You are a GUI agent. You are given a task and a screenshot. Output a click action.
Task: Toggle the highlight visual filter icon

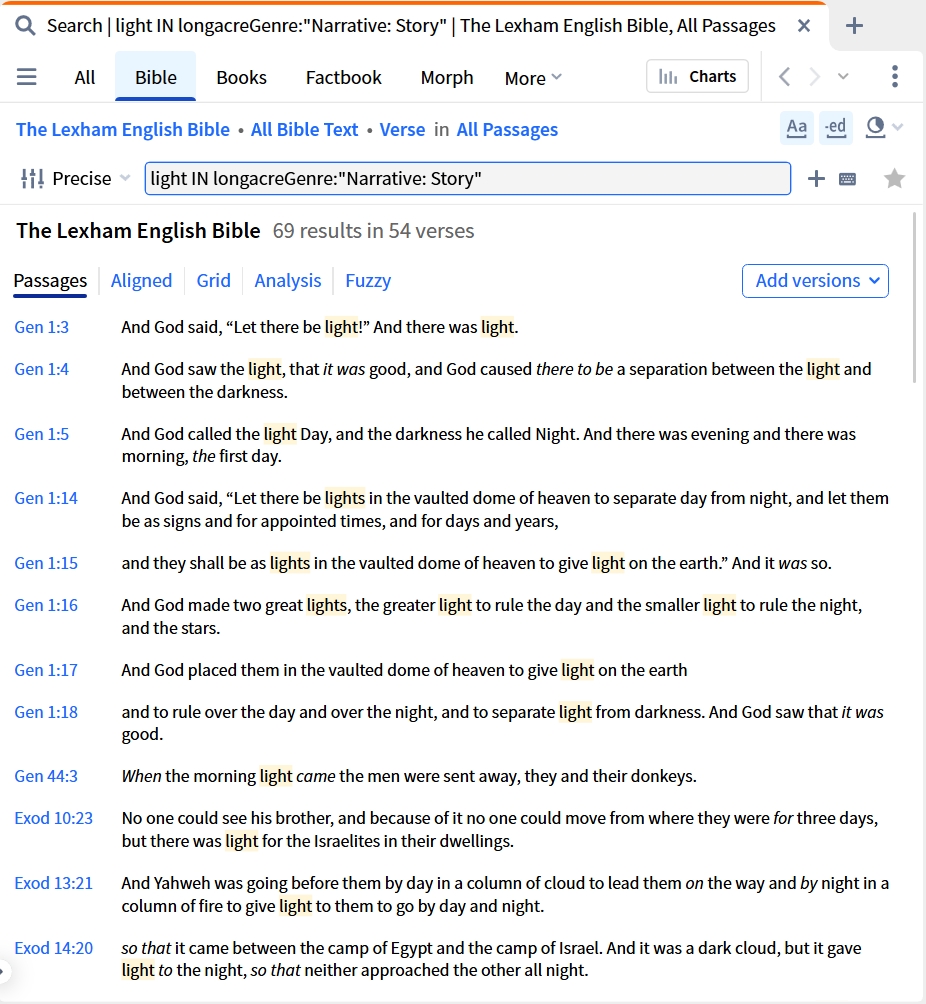click(x=875, y=127)
